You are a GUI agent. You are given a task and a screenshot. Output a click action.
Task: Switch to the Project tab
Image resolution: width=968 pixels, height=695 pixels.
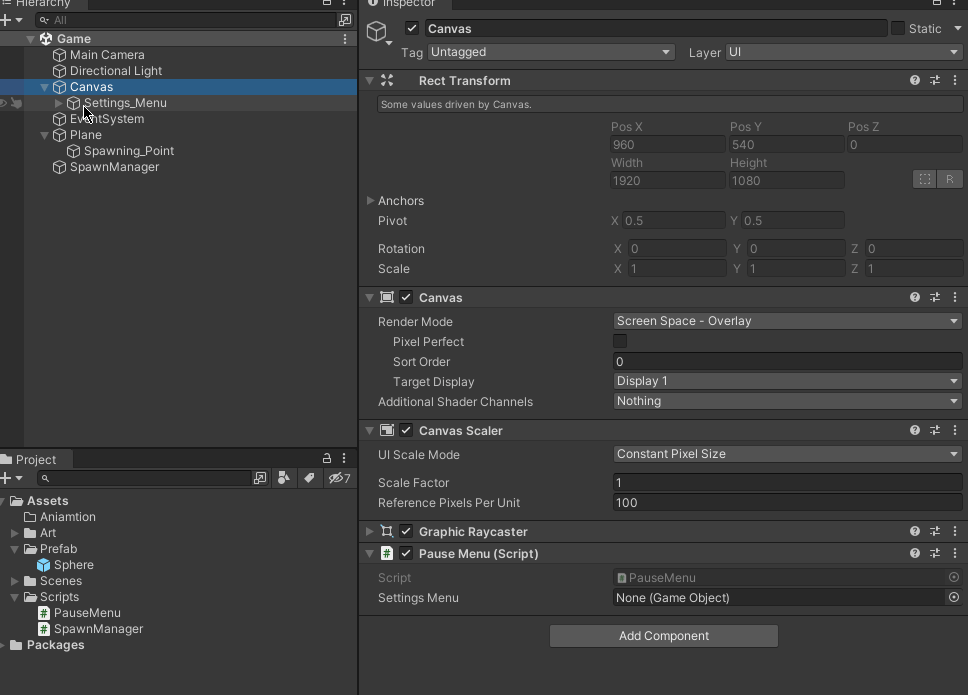point(36,459)
